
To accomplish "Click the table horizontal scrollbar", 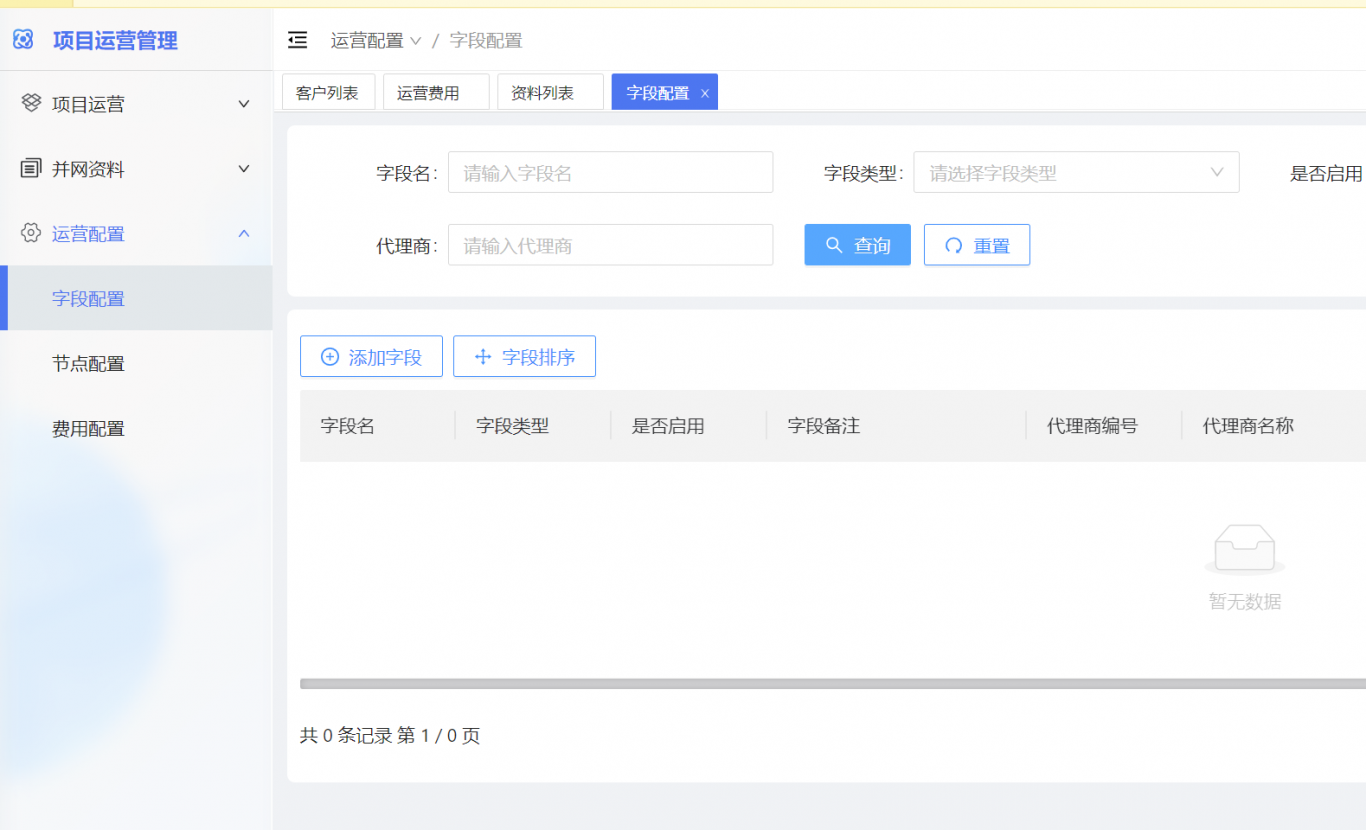I will pyautogui.click(x=833, y=684).
